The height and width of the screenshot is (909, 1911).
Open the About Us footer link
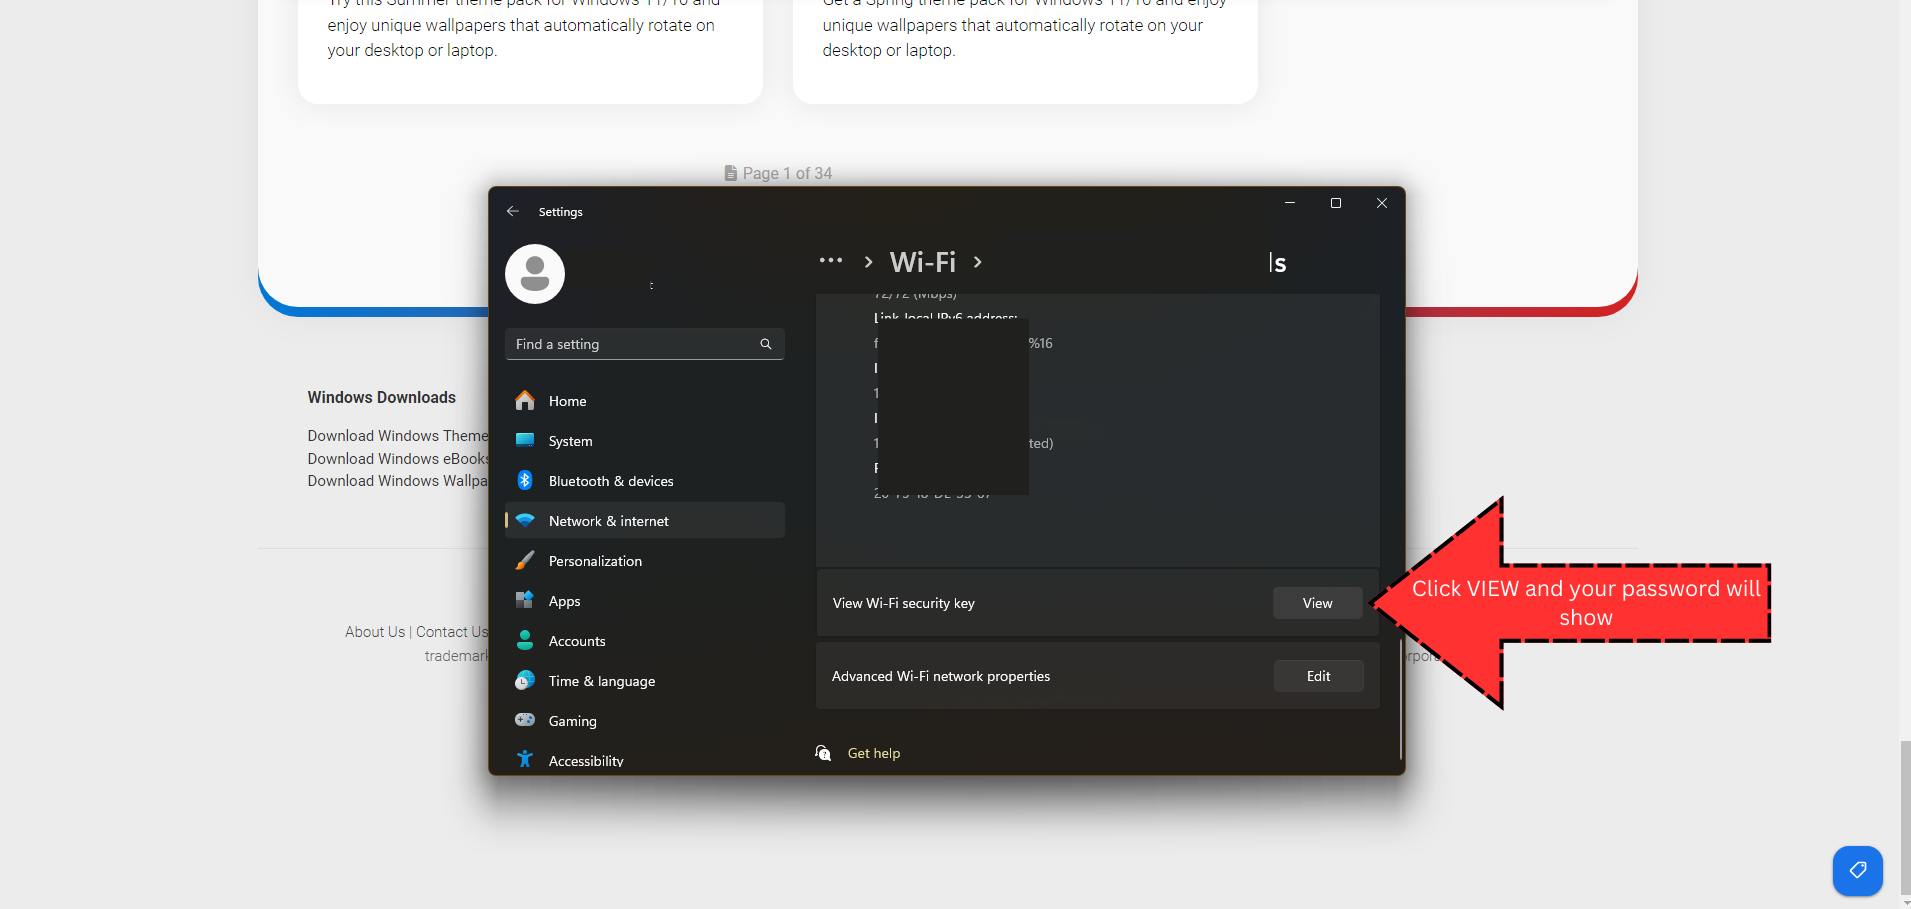pyautogui.click(x=375, y=632)
